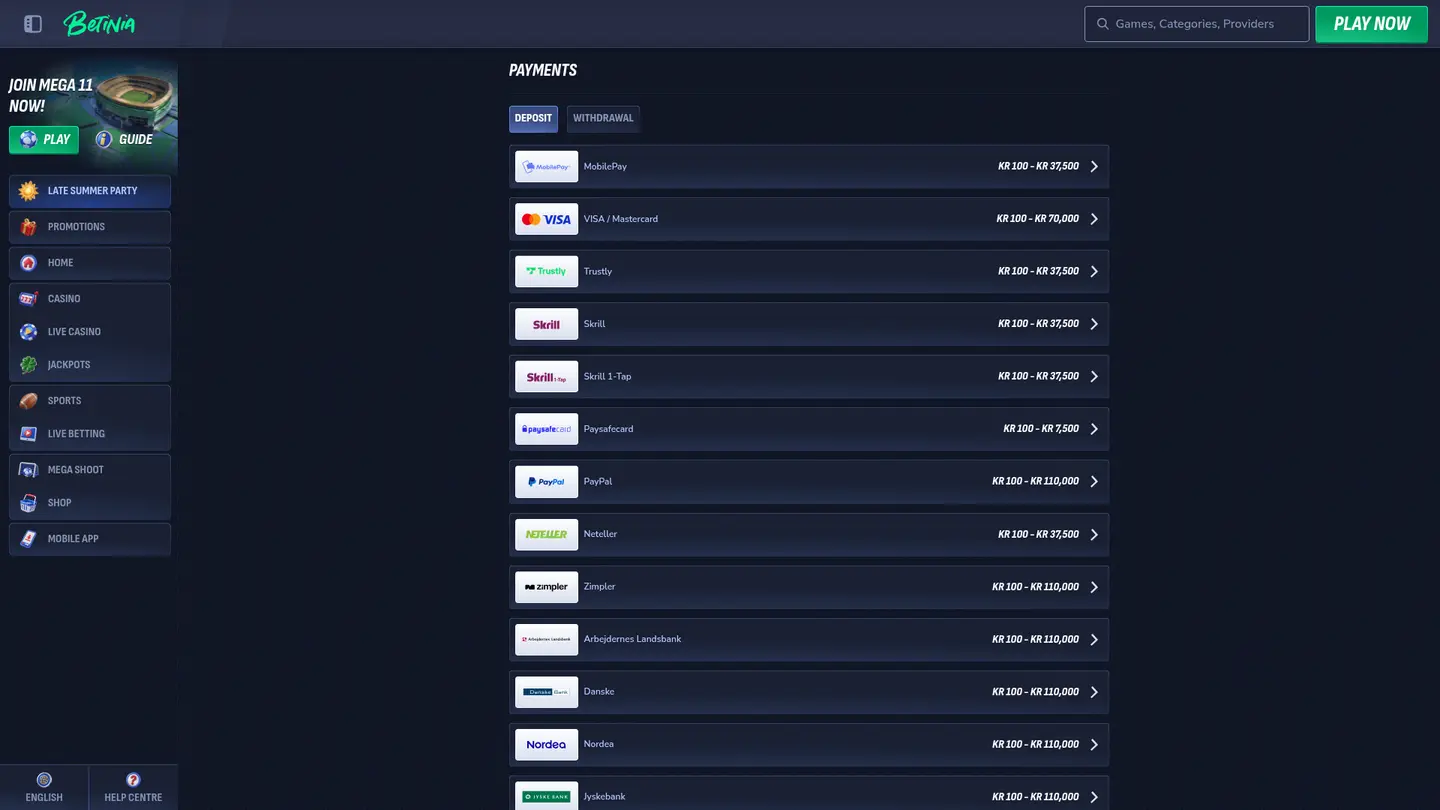Click the Promotions gift icon
This screenshot has width=1440, height=810.
coord(28,227)
